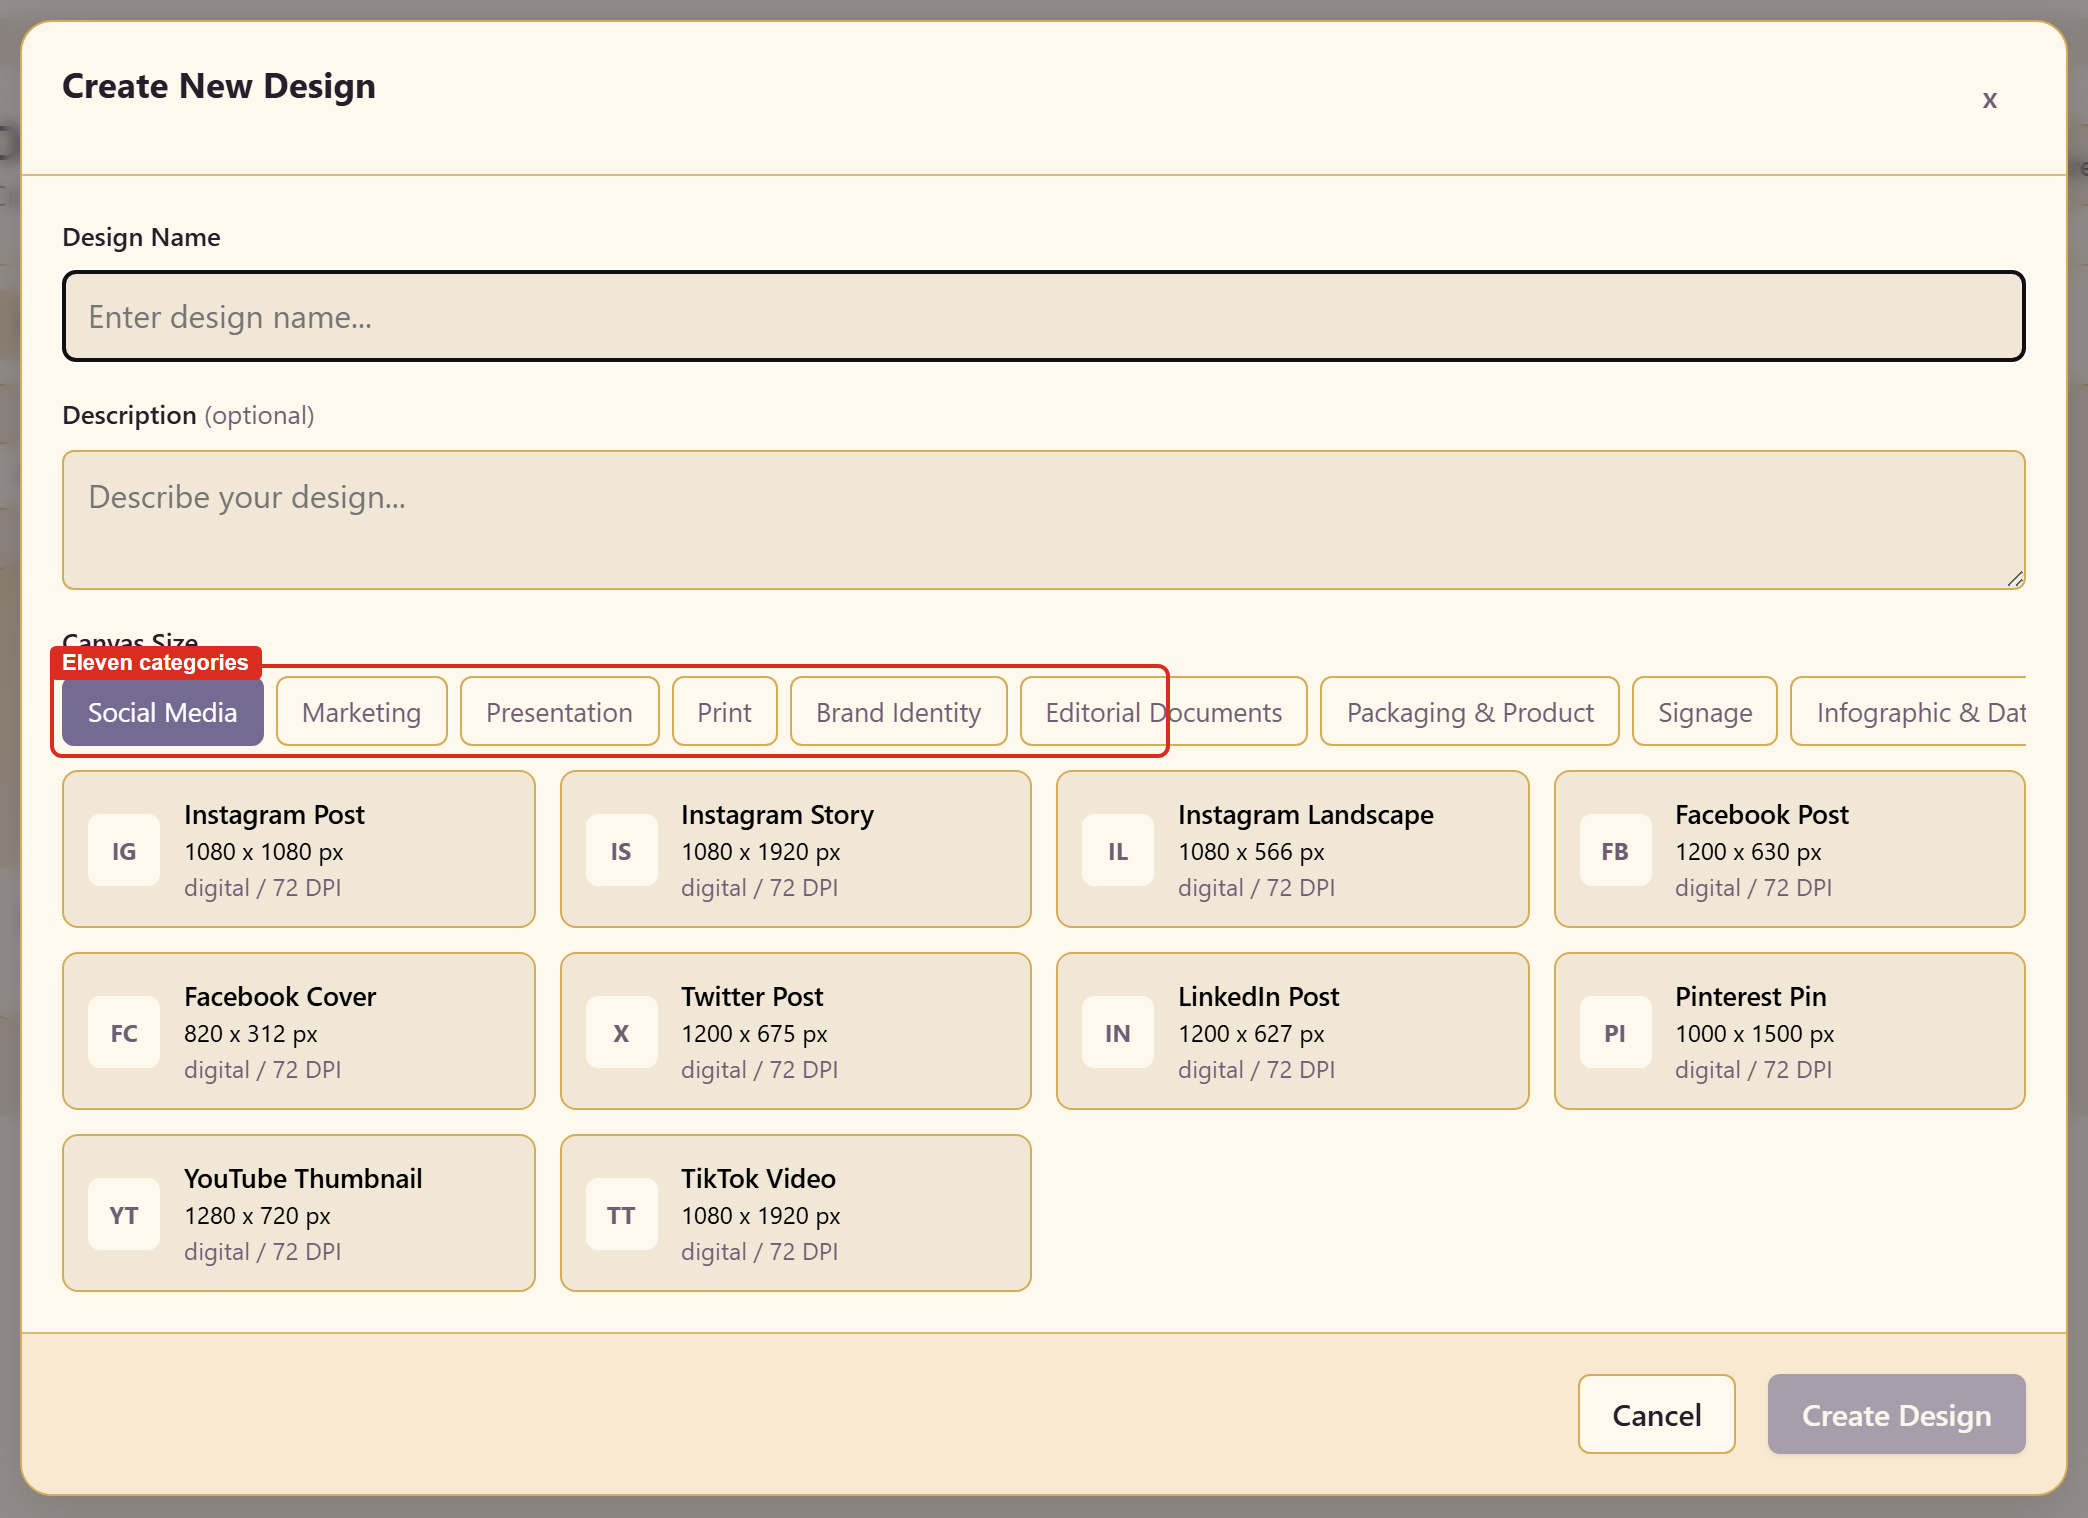Choose Facebook Post title text

click(1762, 815)
